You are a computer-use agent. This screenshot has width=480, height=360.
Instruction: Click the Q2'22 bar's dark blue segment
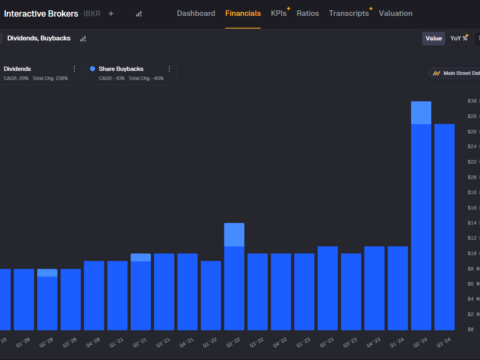234,288
